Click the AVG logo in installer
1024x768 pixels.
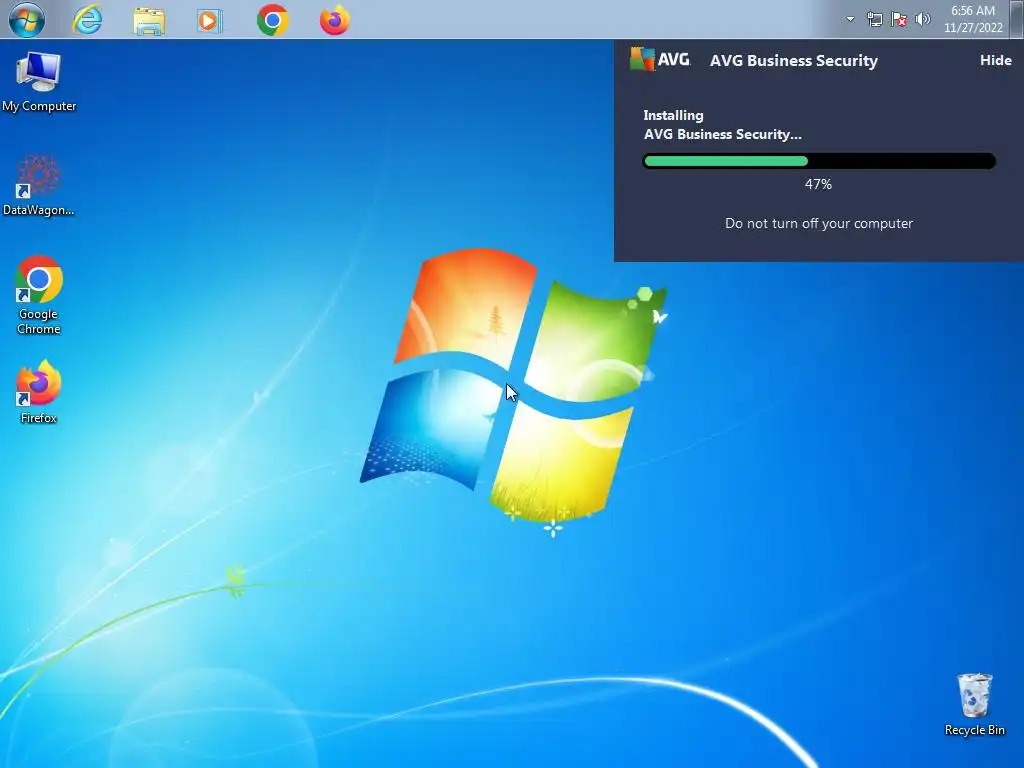(660, 59)
